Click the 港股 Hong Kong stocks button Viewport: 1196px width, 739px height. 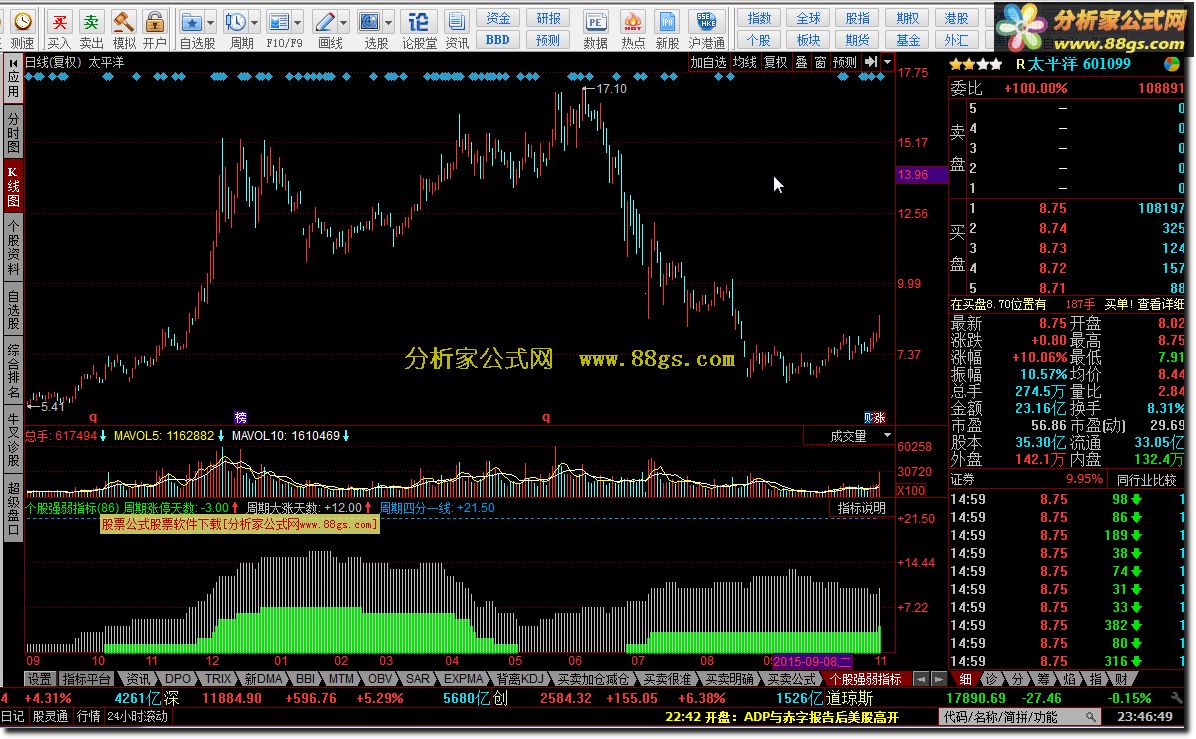click(956, 18)
